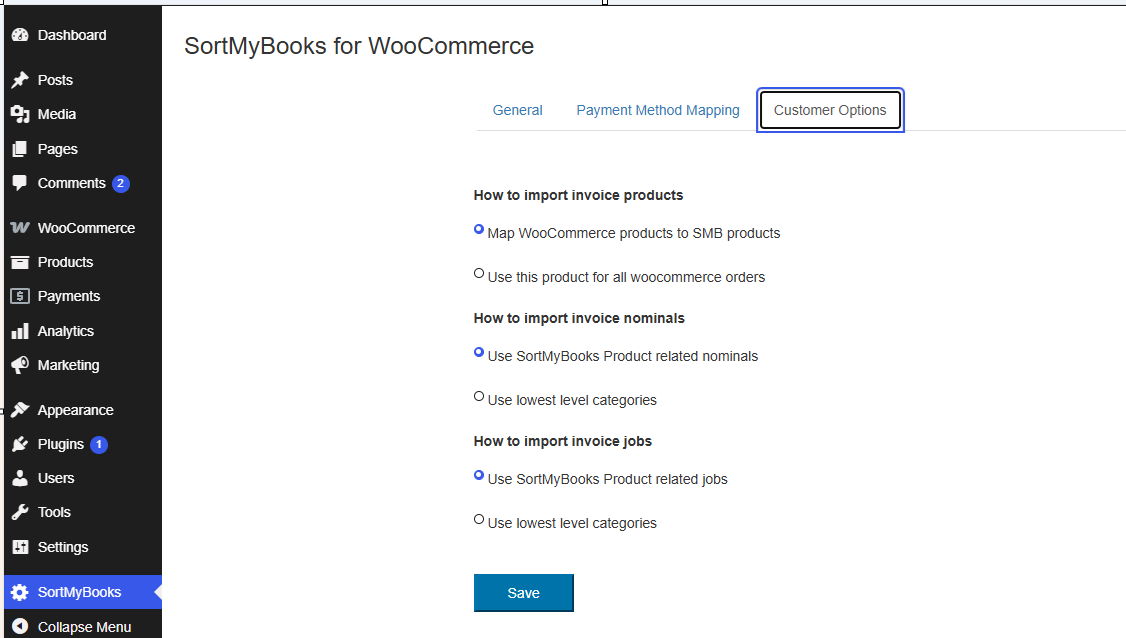
Task: Click the Comments speech bubble icon
Action: [x=20, y=183]
